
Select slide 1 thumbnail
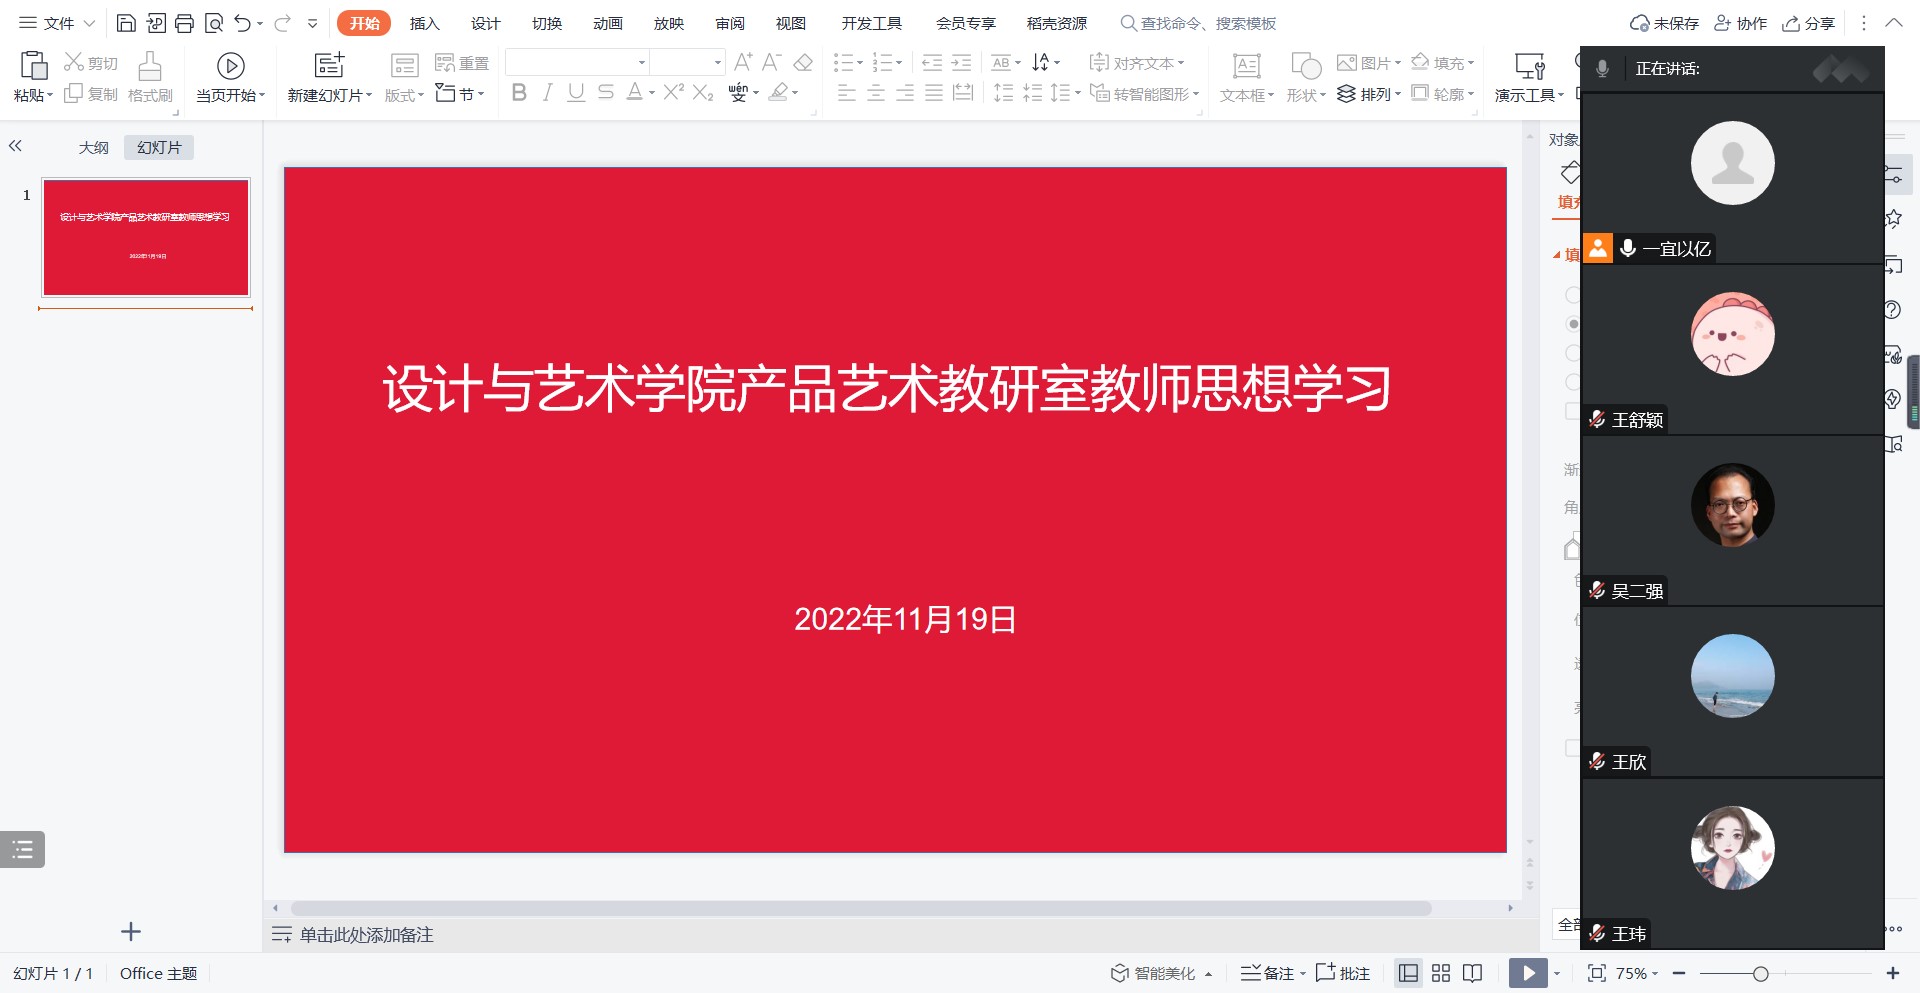pos(146,238)
